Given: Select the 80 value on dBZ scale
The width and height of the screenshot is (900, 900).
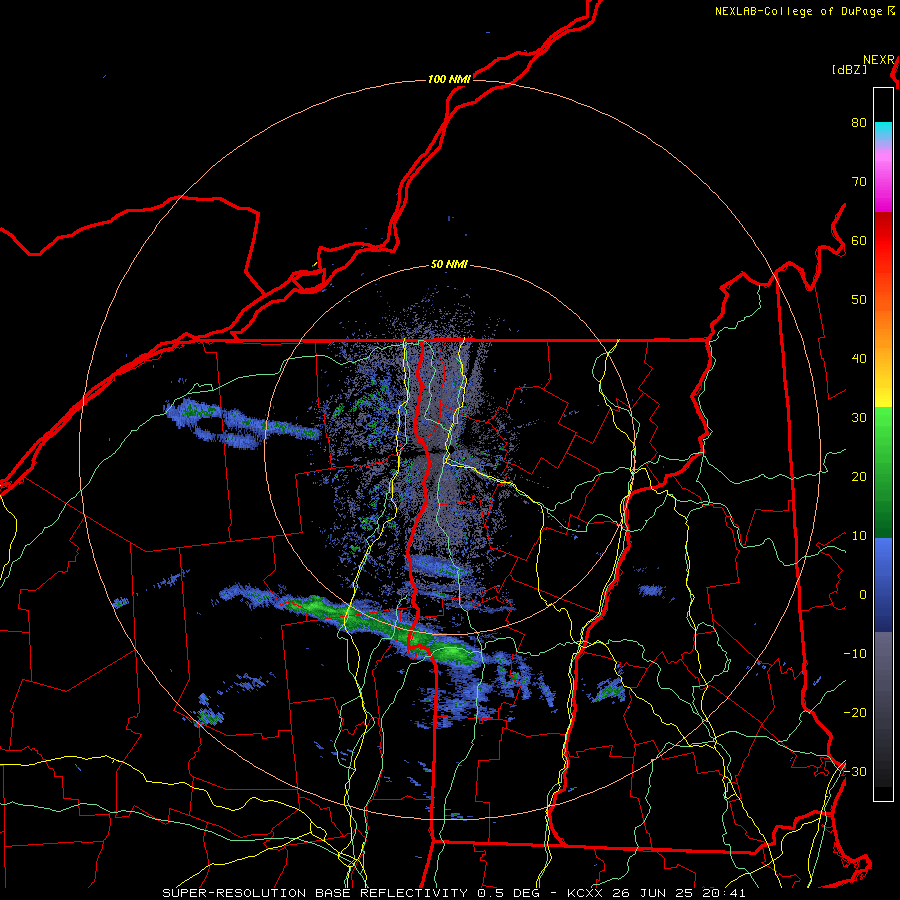Looking at the screenshot, I should (x=859, y=123).
